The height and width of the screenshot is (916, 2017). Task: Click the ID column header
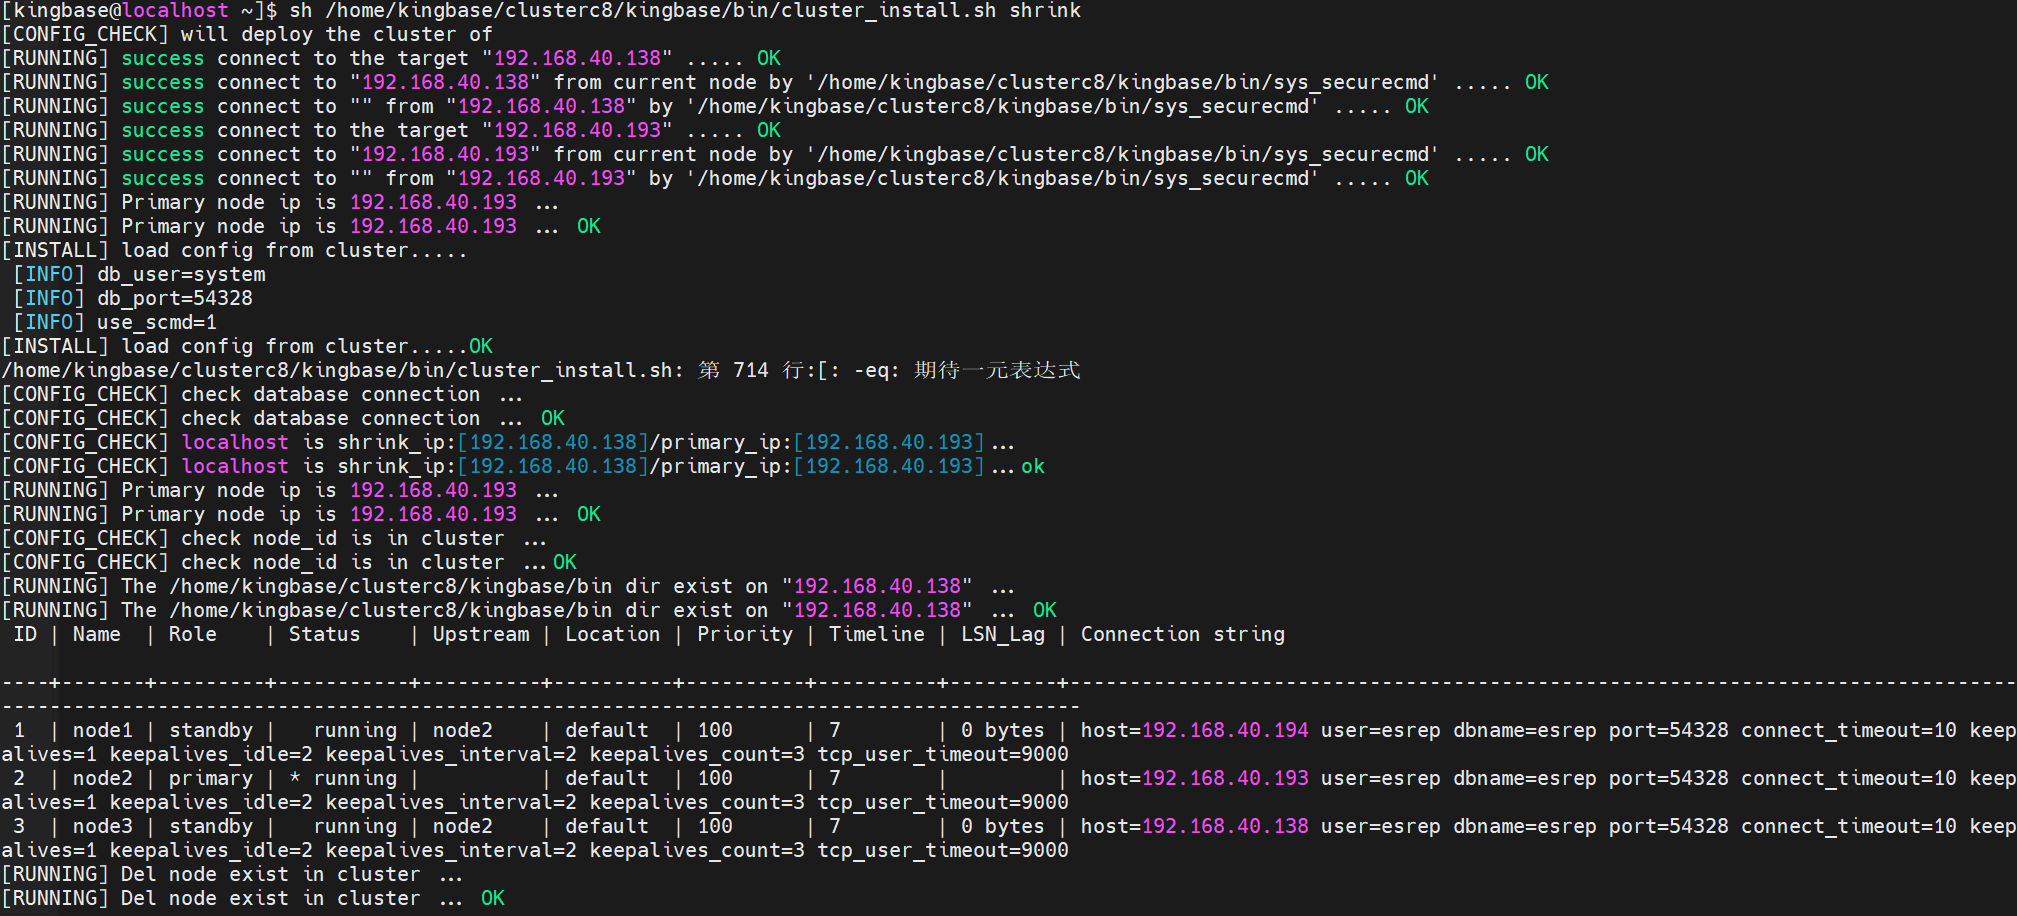(x=25, y=635)
